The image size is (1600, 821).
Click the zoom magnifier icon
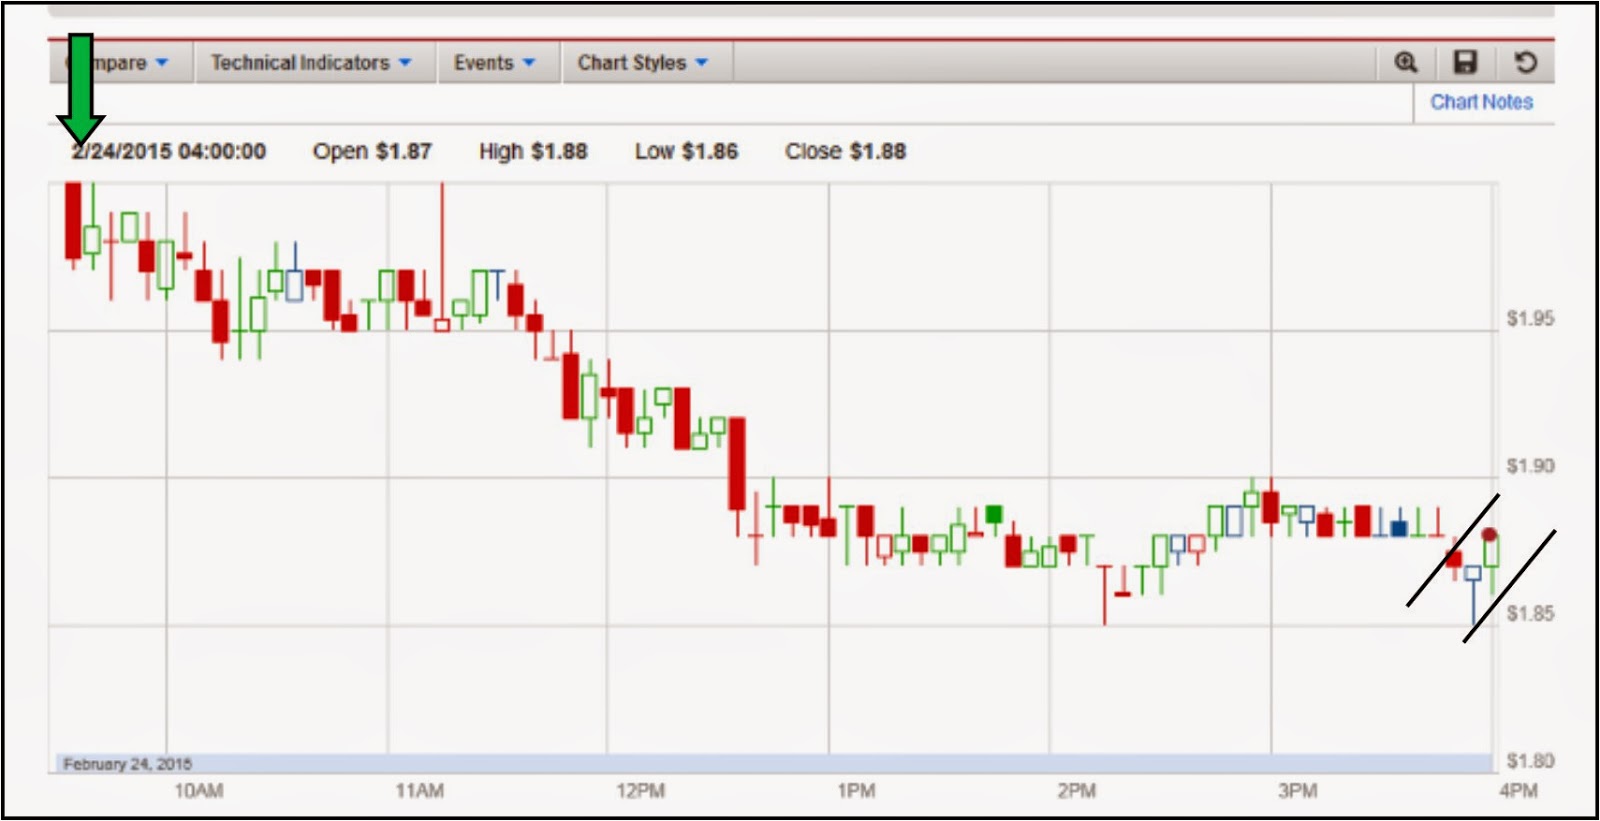tap(1406, 63)
